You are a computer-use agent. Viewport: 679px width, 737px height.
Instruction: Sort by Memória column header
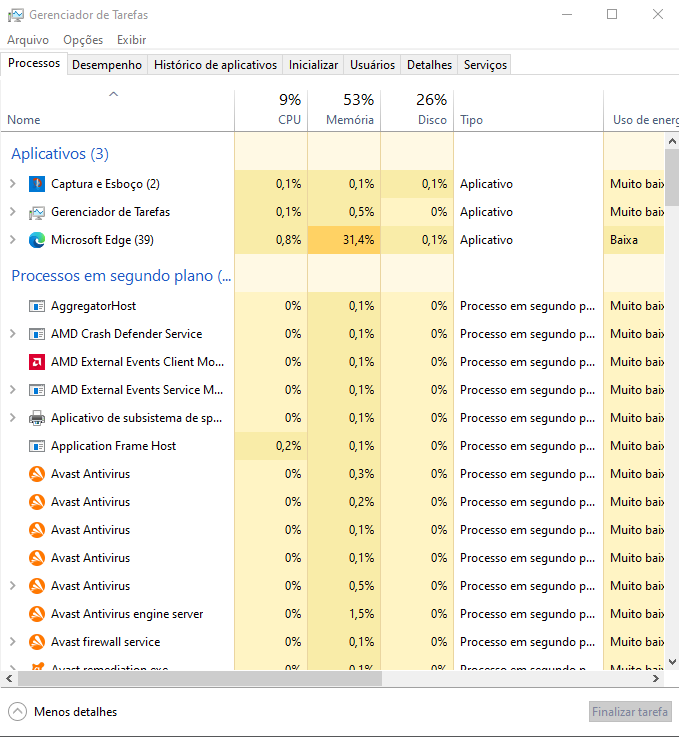[x=344, y=110]
